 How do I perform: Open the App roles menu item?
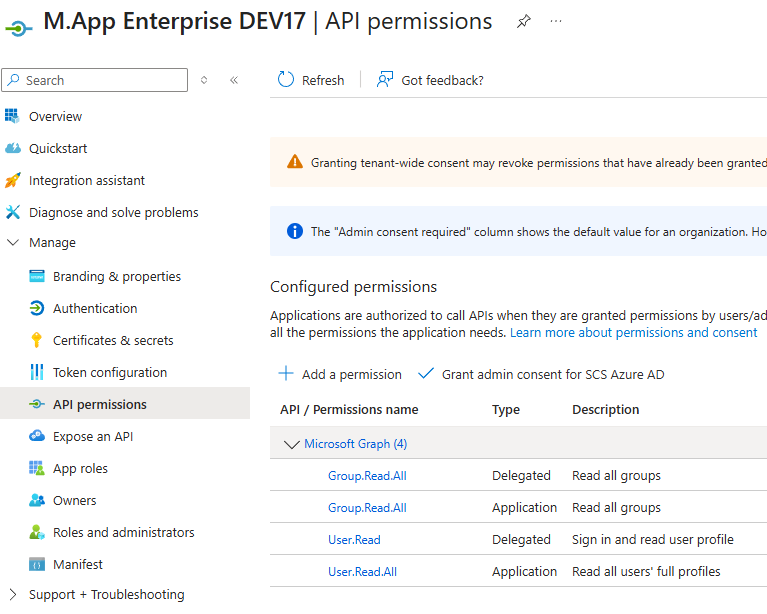[80, 468]
